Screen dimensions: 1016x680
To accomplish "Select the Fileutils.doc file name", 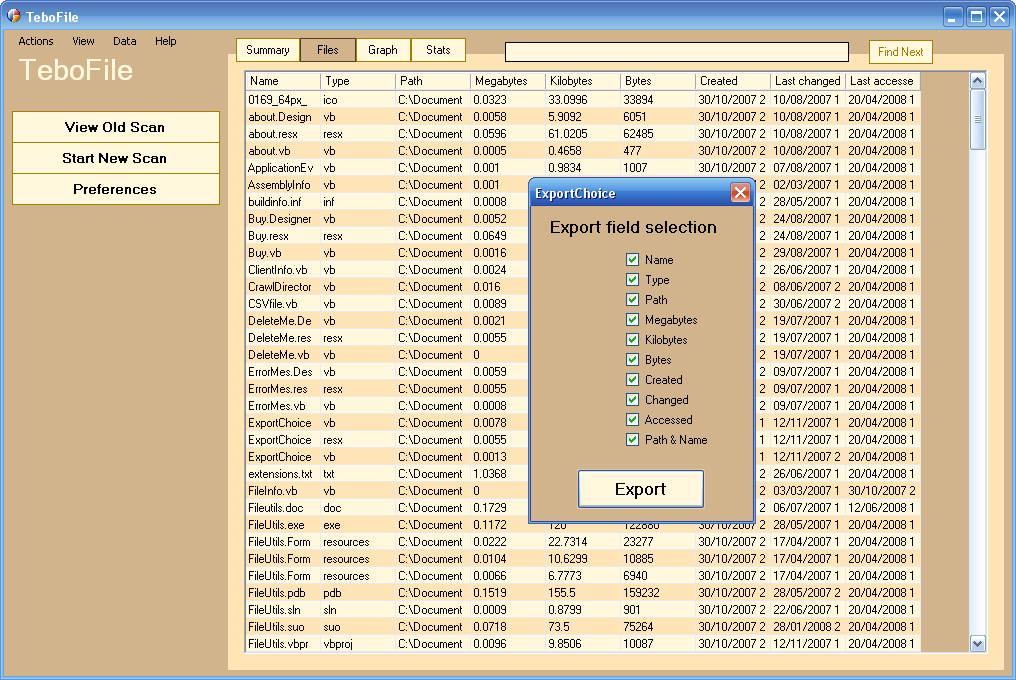I will 276,508.
